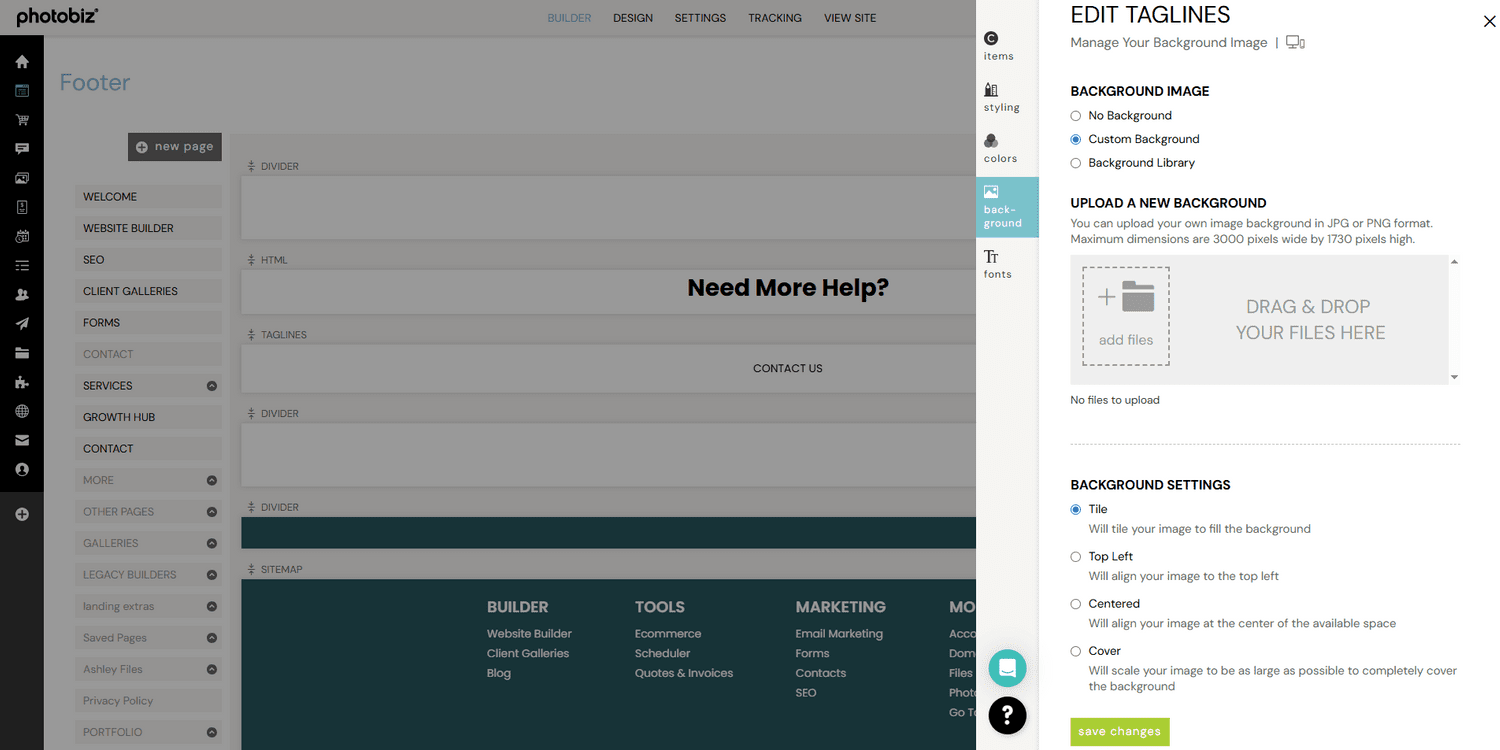Viewport: 1500px width, 750px height.
Task: Click the plus icon at sidebar bottom
Action: [22, 514]
